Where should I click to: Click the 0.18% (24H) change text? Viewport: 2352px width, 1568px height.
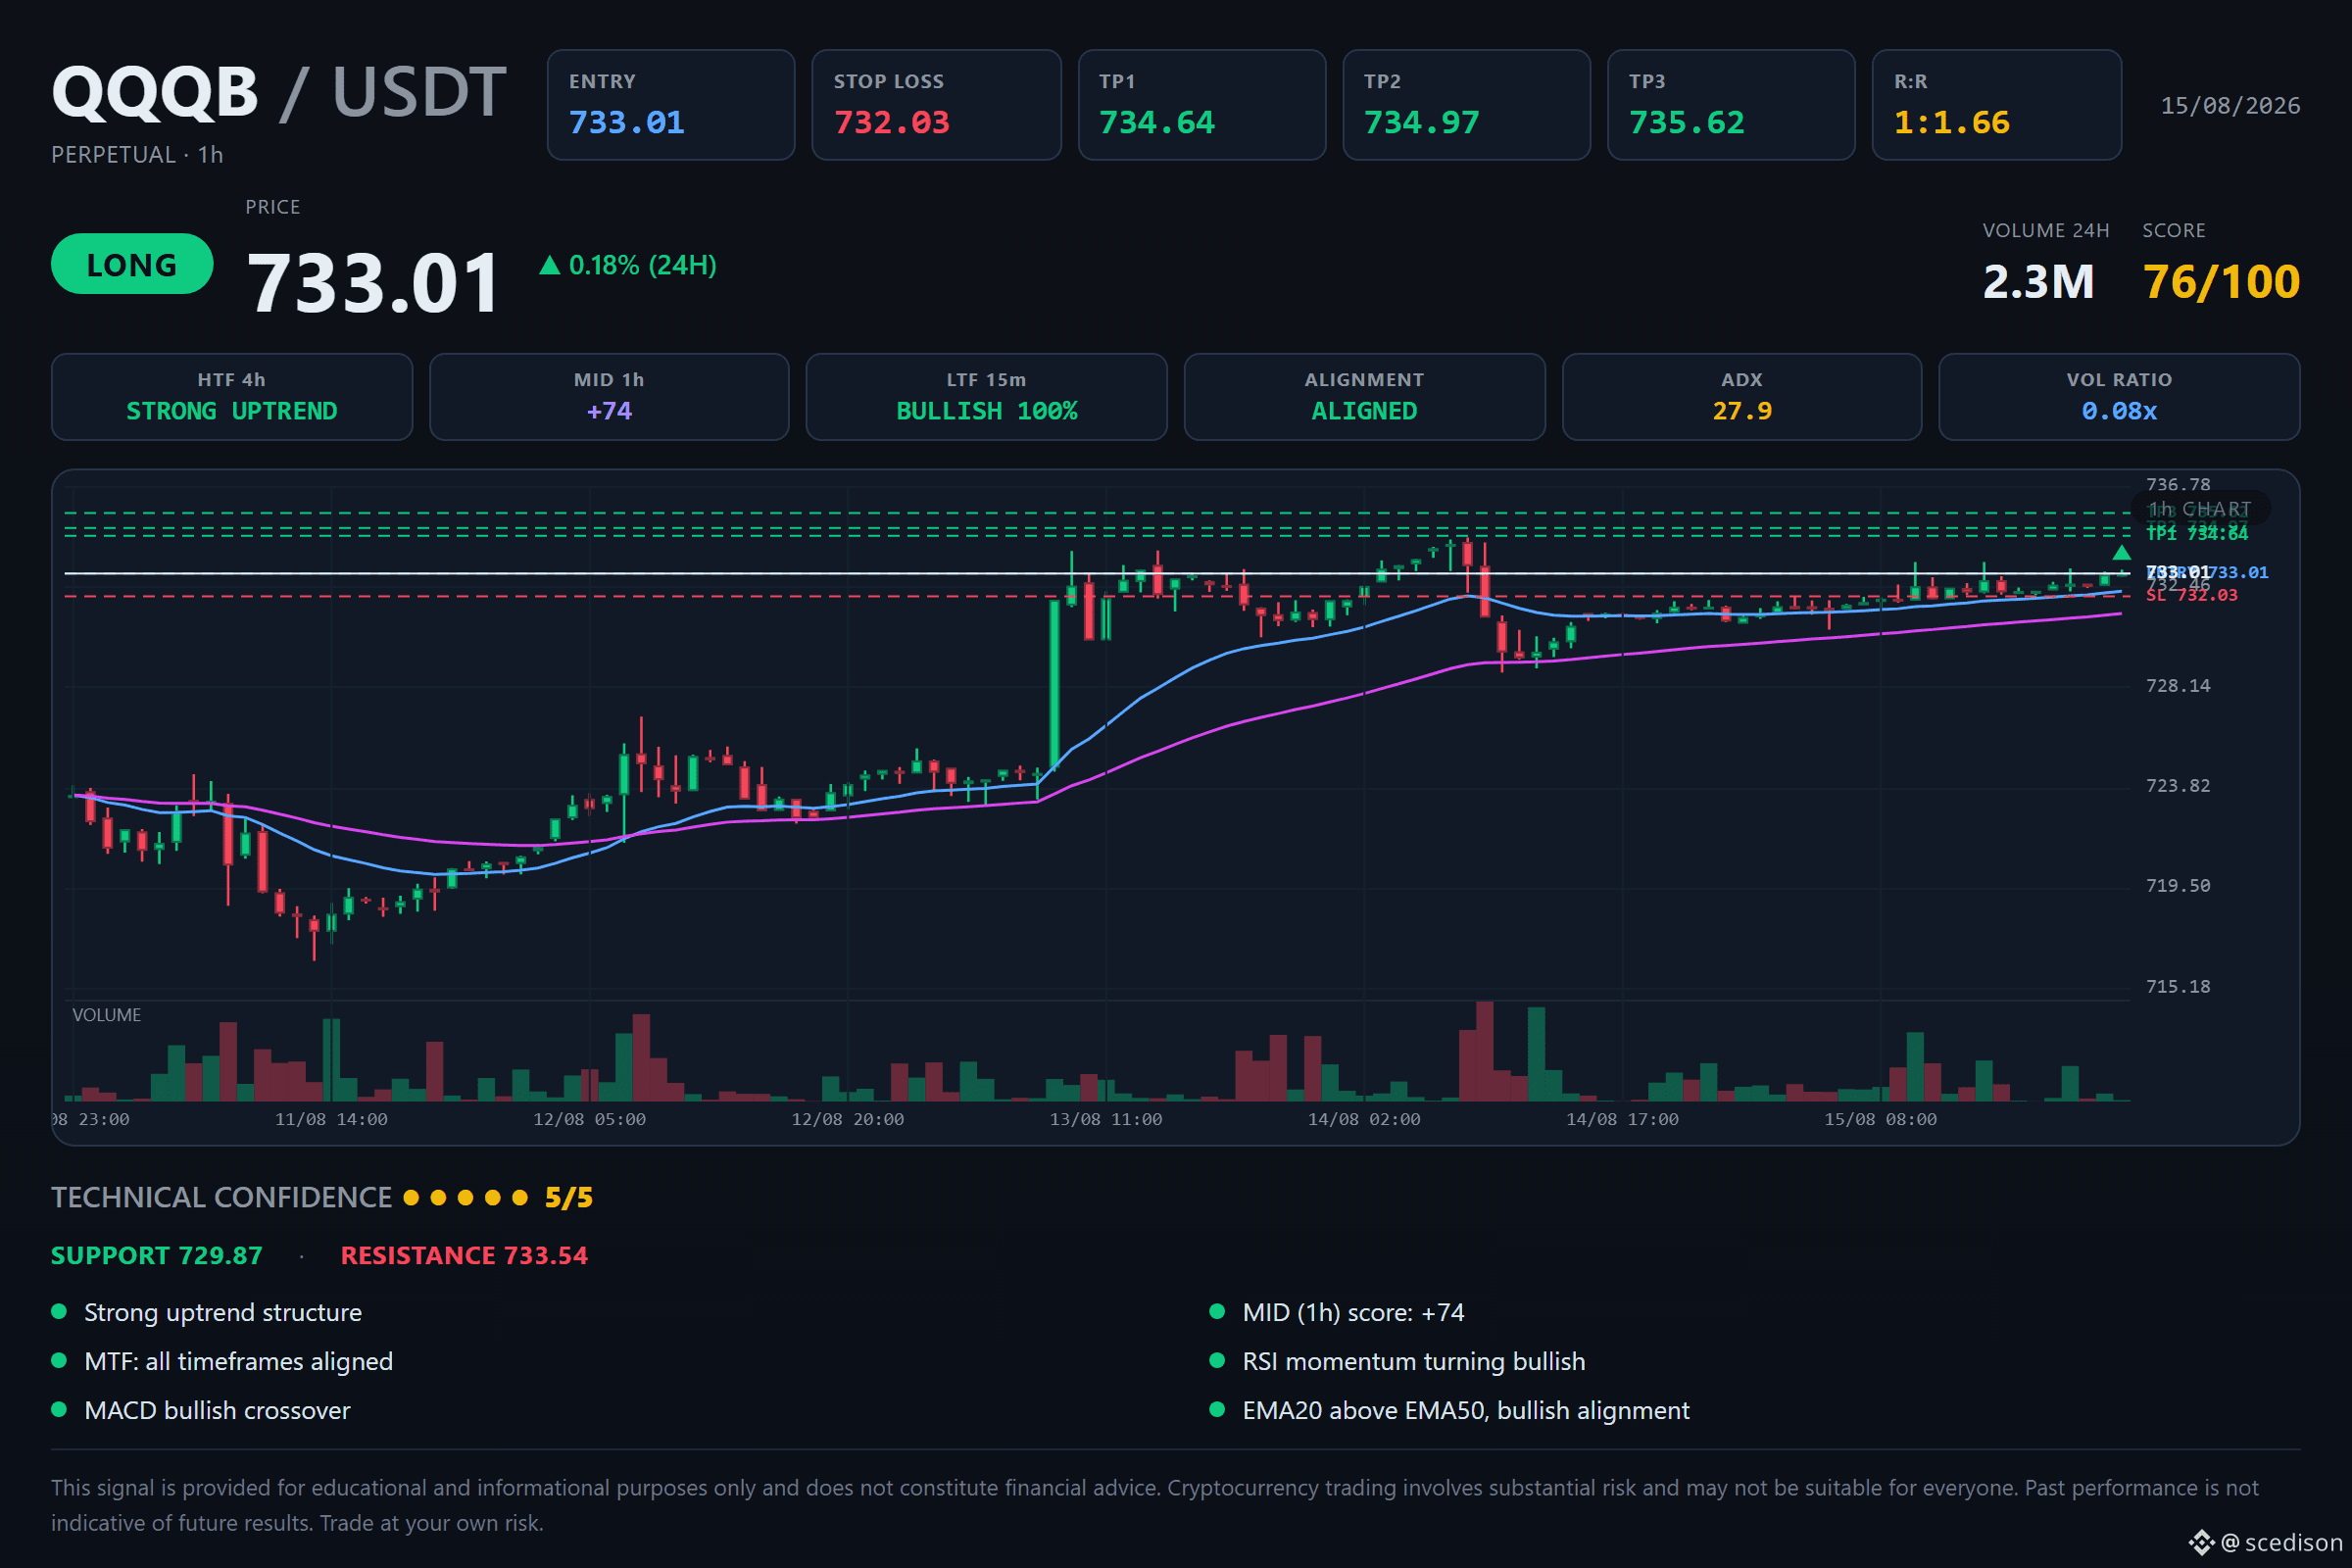click(642, 265)
